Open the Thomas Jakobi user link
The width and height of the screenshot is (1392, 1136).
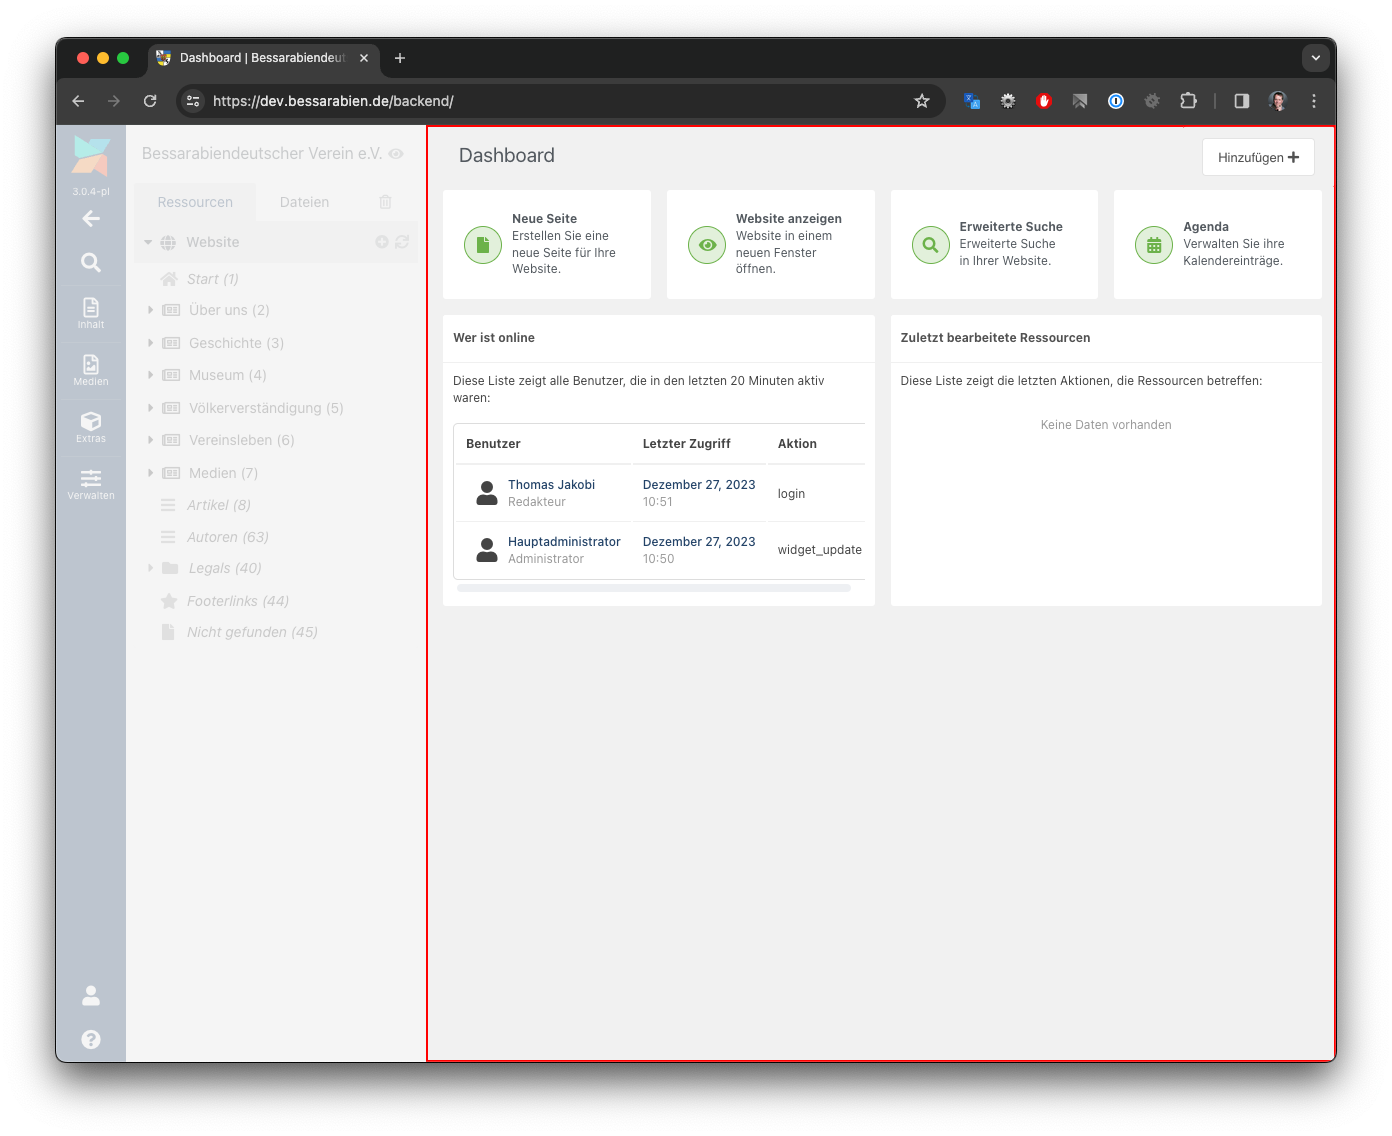click(551, 485)
